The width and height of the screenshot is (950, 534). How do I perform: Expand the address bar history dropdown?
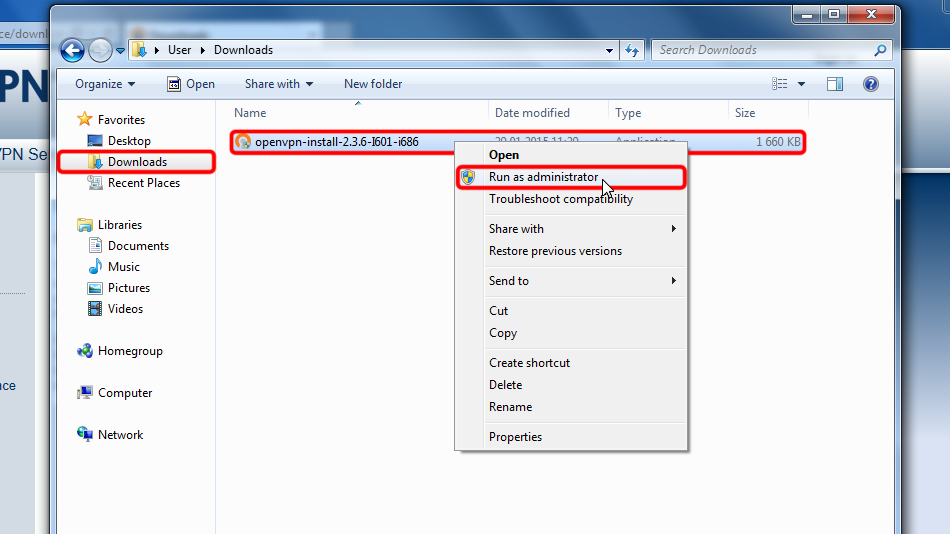pyautogui.click(x=610, y=50)
